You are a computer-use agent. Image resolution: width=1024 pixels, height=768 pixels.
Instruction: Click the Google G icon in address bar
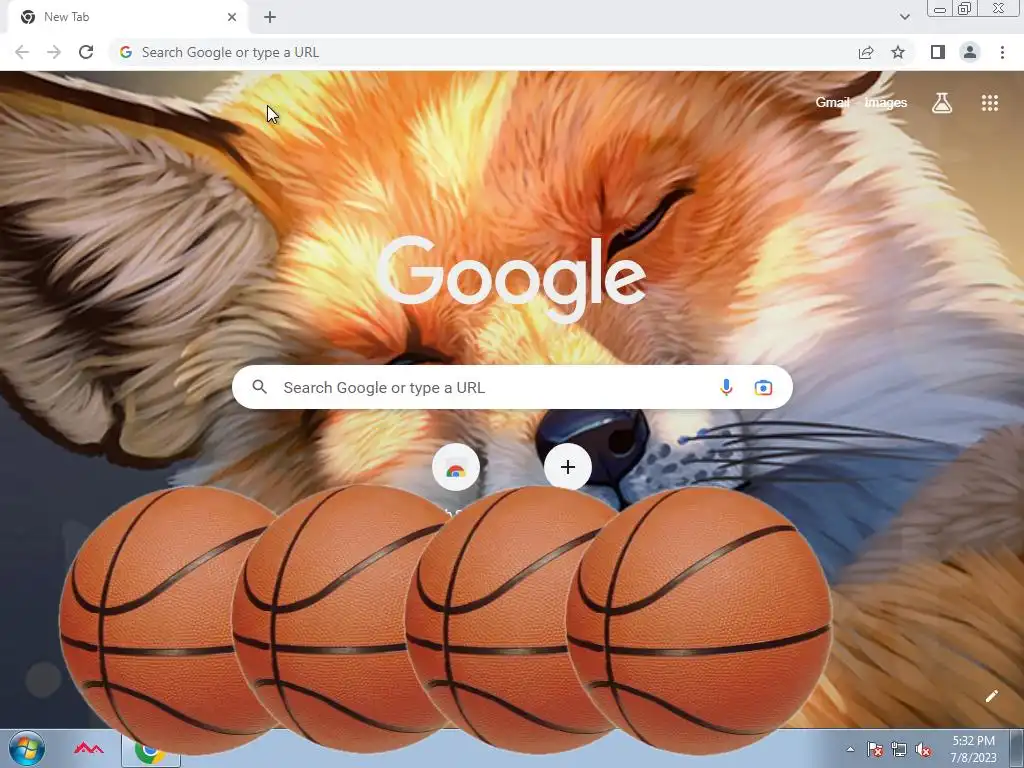pos(126,52)
